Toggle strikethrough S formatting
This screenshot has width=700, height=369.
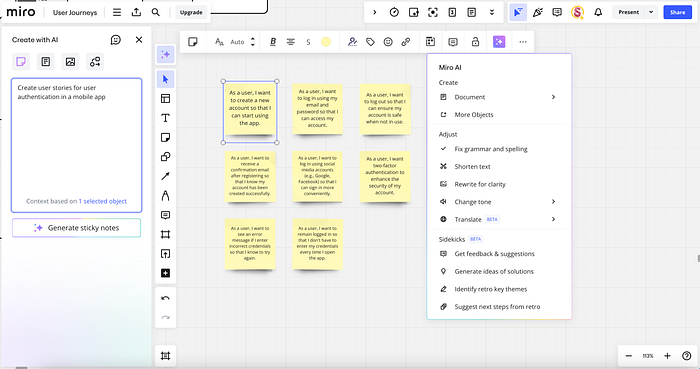308,42
